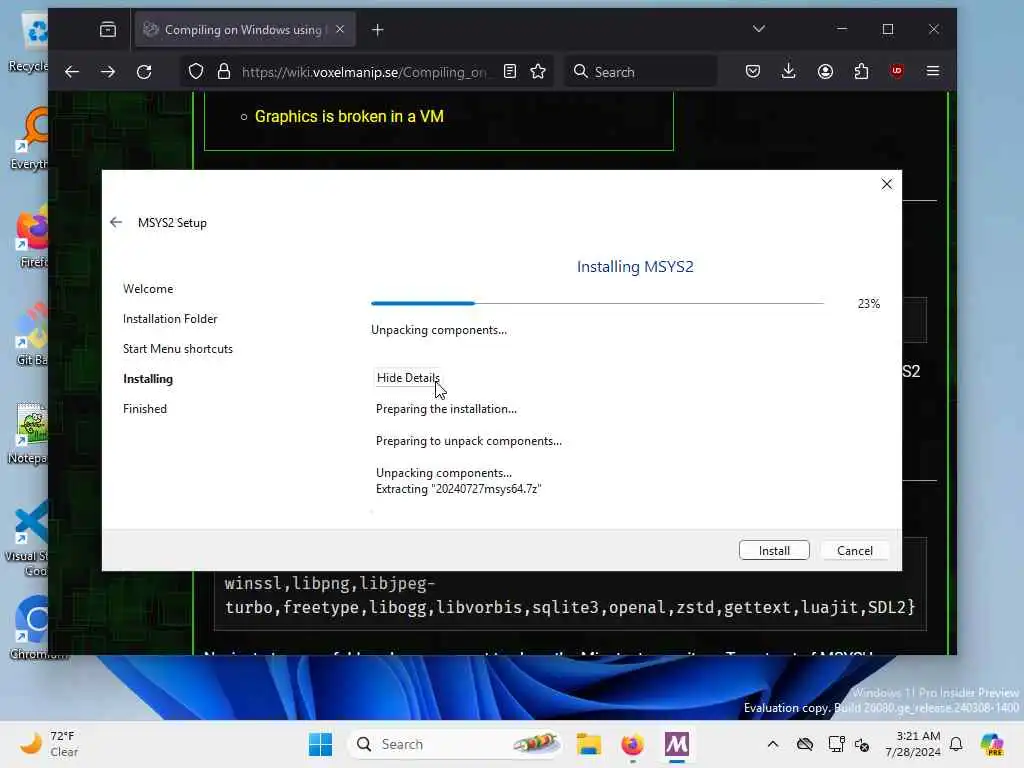Open Git Bash desktop shortcut
1024x768 pixels.
[x=30, y=334]
